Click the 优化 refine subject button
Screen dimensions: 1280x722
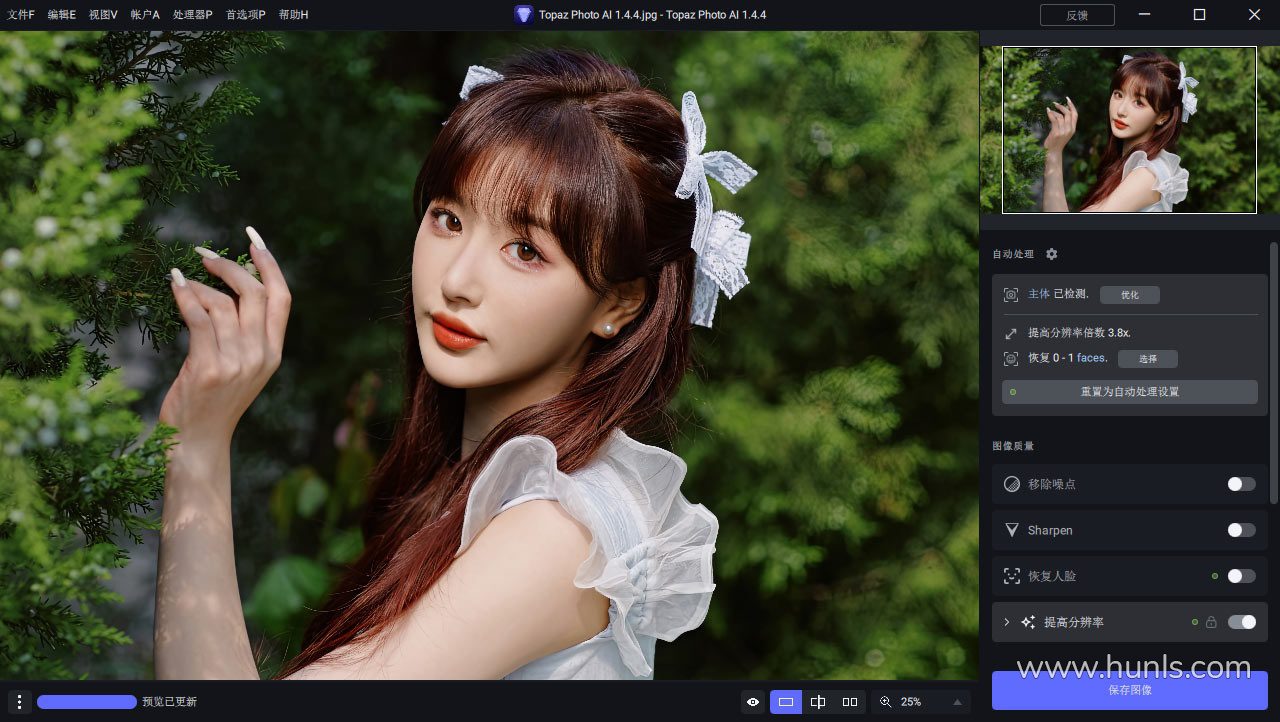pyautogui.click(x=1130, y=295)
